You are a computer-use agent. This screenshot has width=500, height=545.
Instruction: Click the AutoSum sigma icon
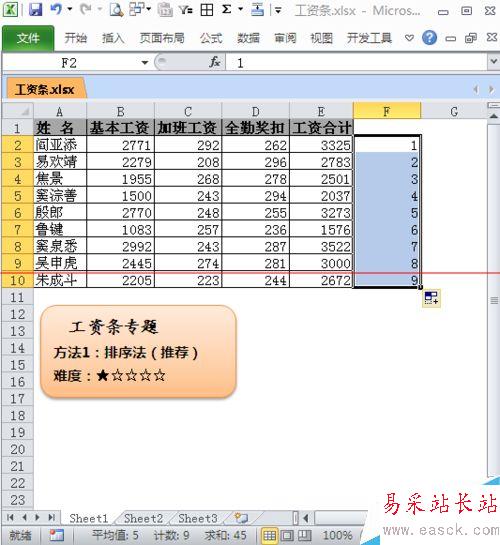coord(226,9)
